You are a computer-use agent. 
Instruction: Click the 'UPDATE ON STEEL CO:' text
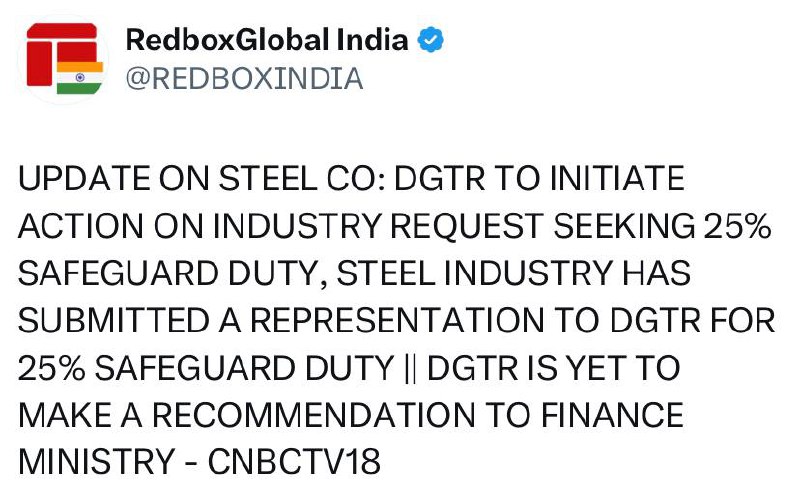pos(202,179)
